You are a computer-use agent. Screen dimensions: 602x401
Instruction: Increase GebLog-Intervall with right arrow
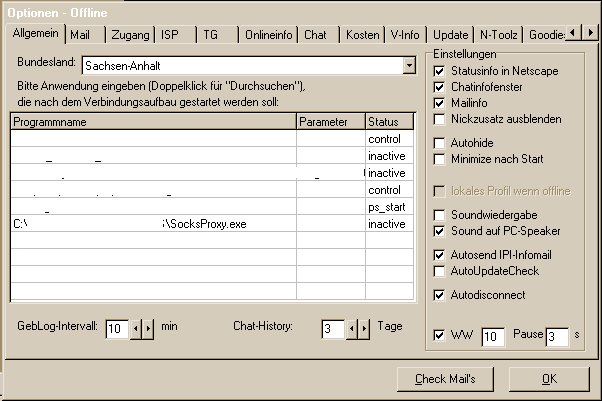click(x=148, y=329)
